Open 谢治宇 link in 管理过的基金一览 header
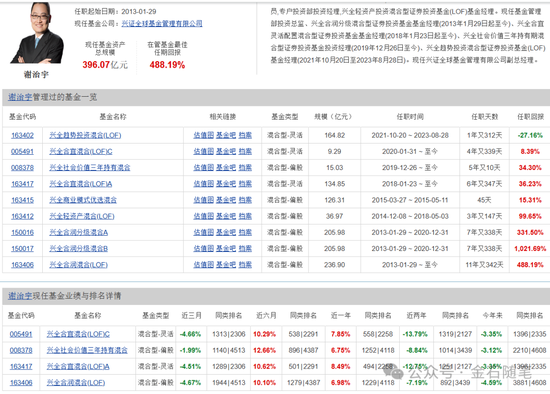This screenshot has width=550, height=394. point(20,97)
